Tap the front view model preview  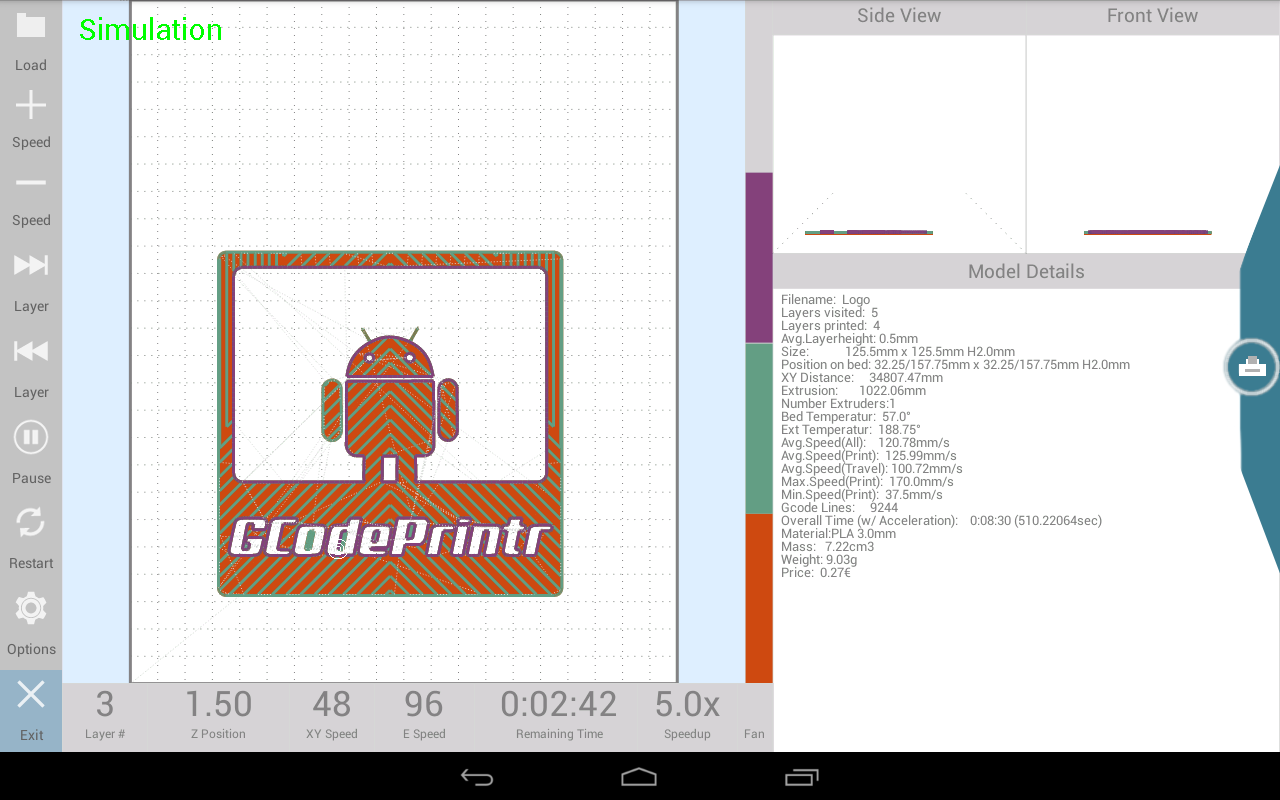pyautogui.click(x=1147, y=232)
